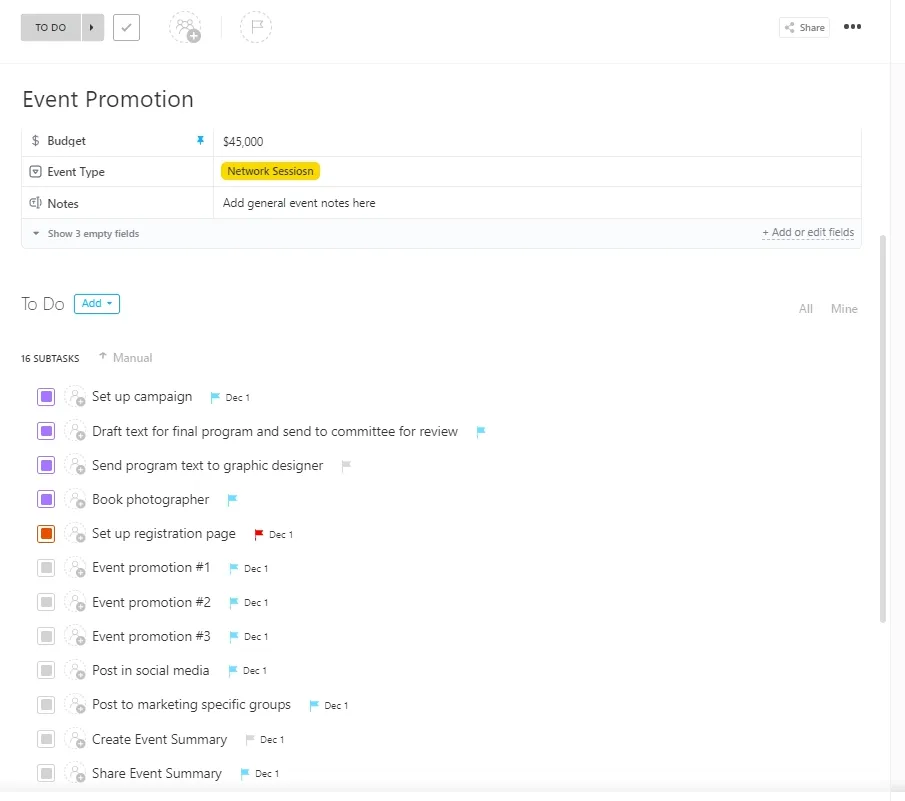The image size is (905, 801).
Task: Click the flag on Post to marketing groups
Action: point(314,705)
